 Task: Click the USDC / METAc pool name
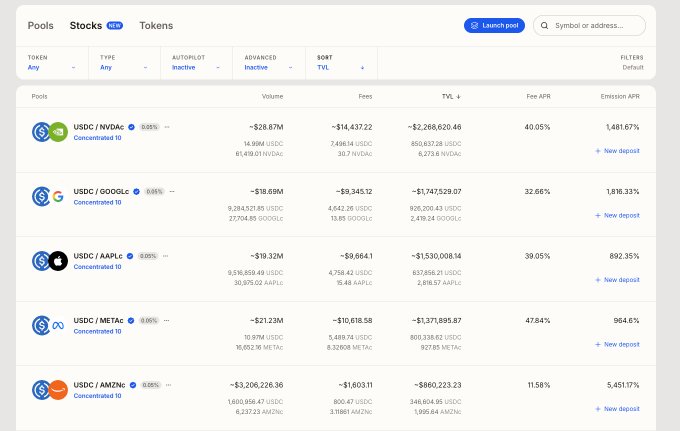[x=98, y=321]
